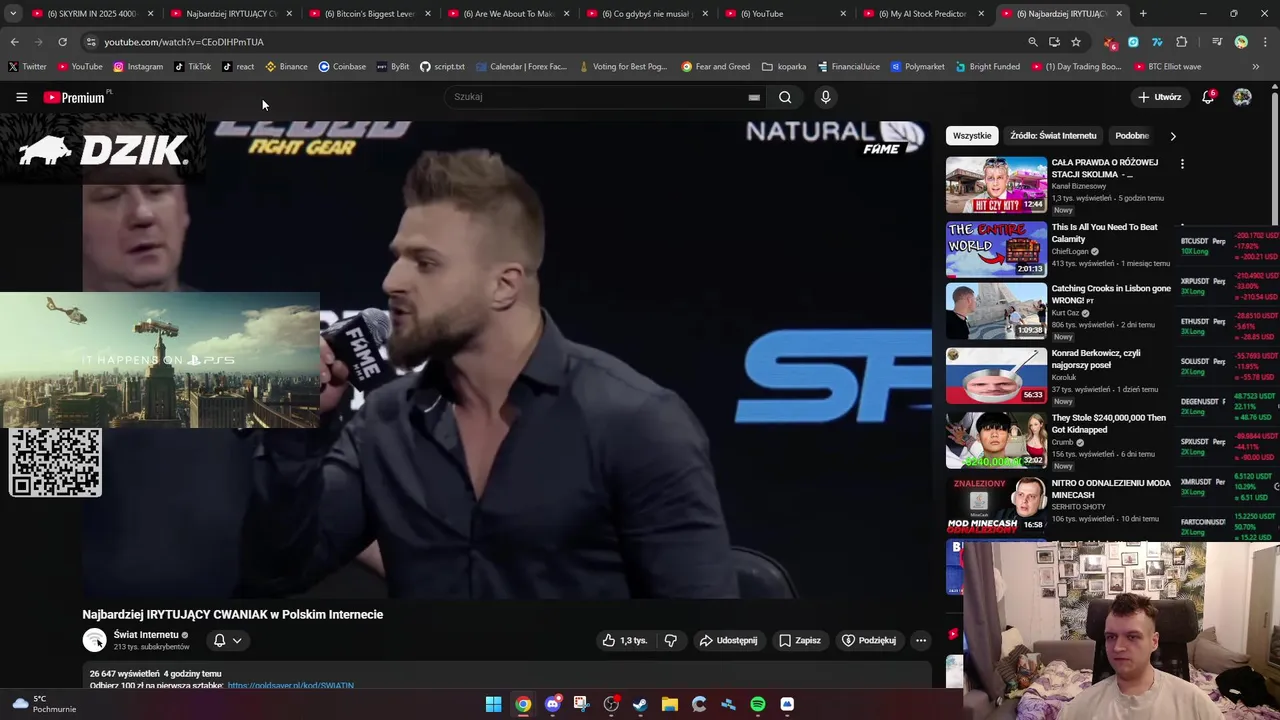Open Chrome's zoom magnifier in the address bar
This screenshot has width=1280, height=720.
click(1033, 42)
